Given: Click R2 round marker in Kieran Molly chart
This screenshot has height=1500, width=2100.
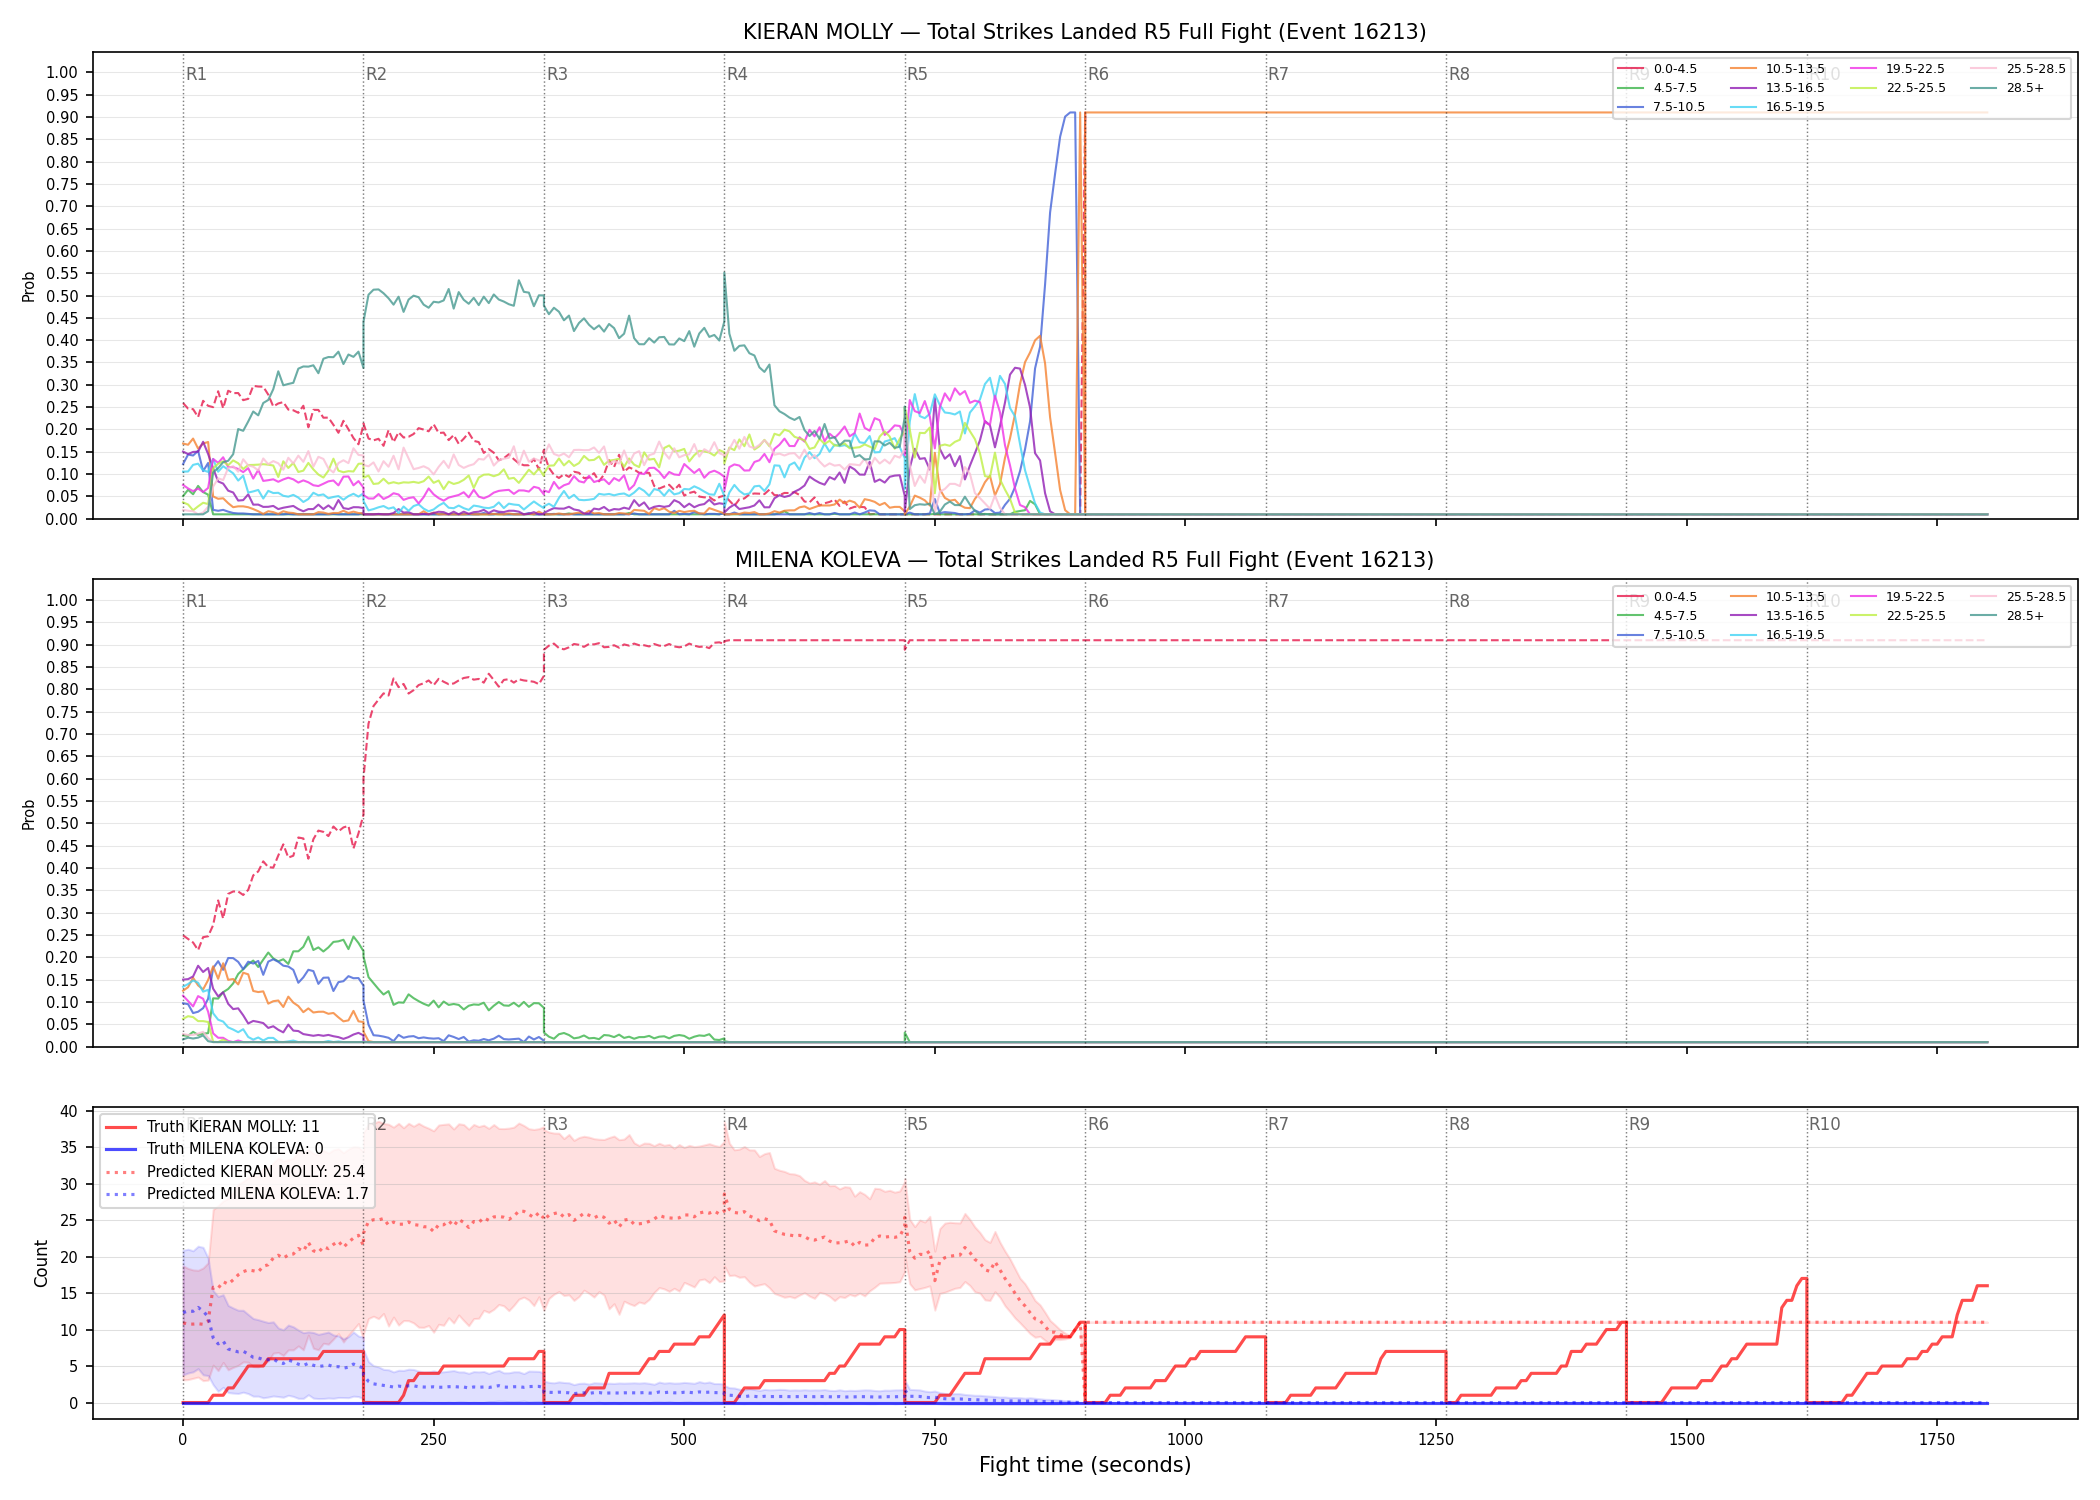Looking at the screenshot, I should 376,74.
